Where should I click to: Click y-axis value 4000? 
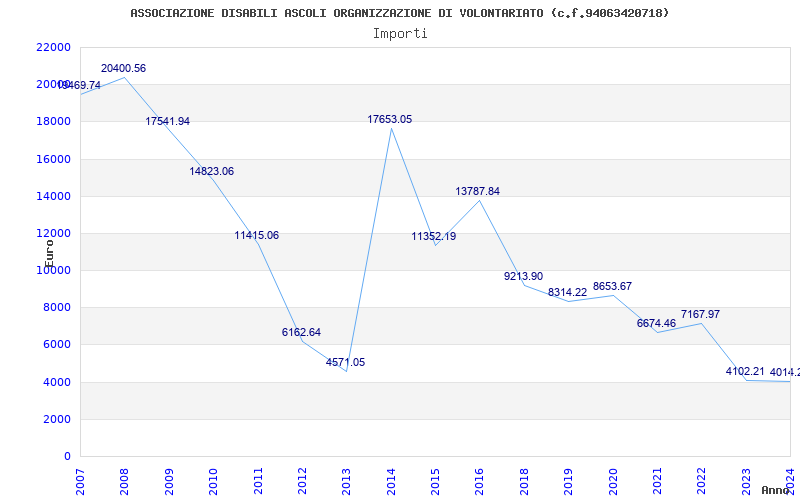click(x=57, y=383)
